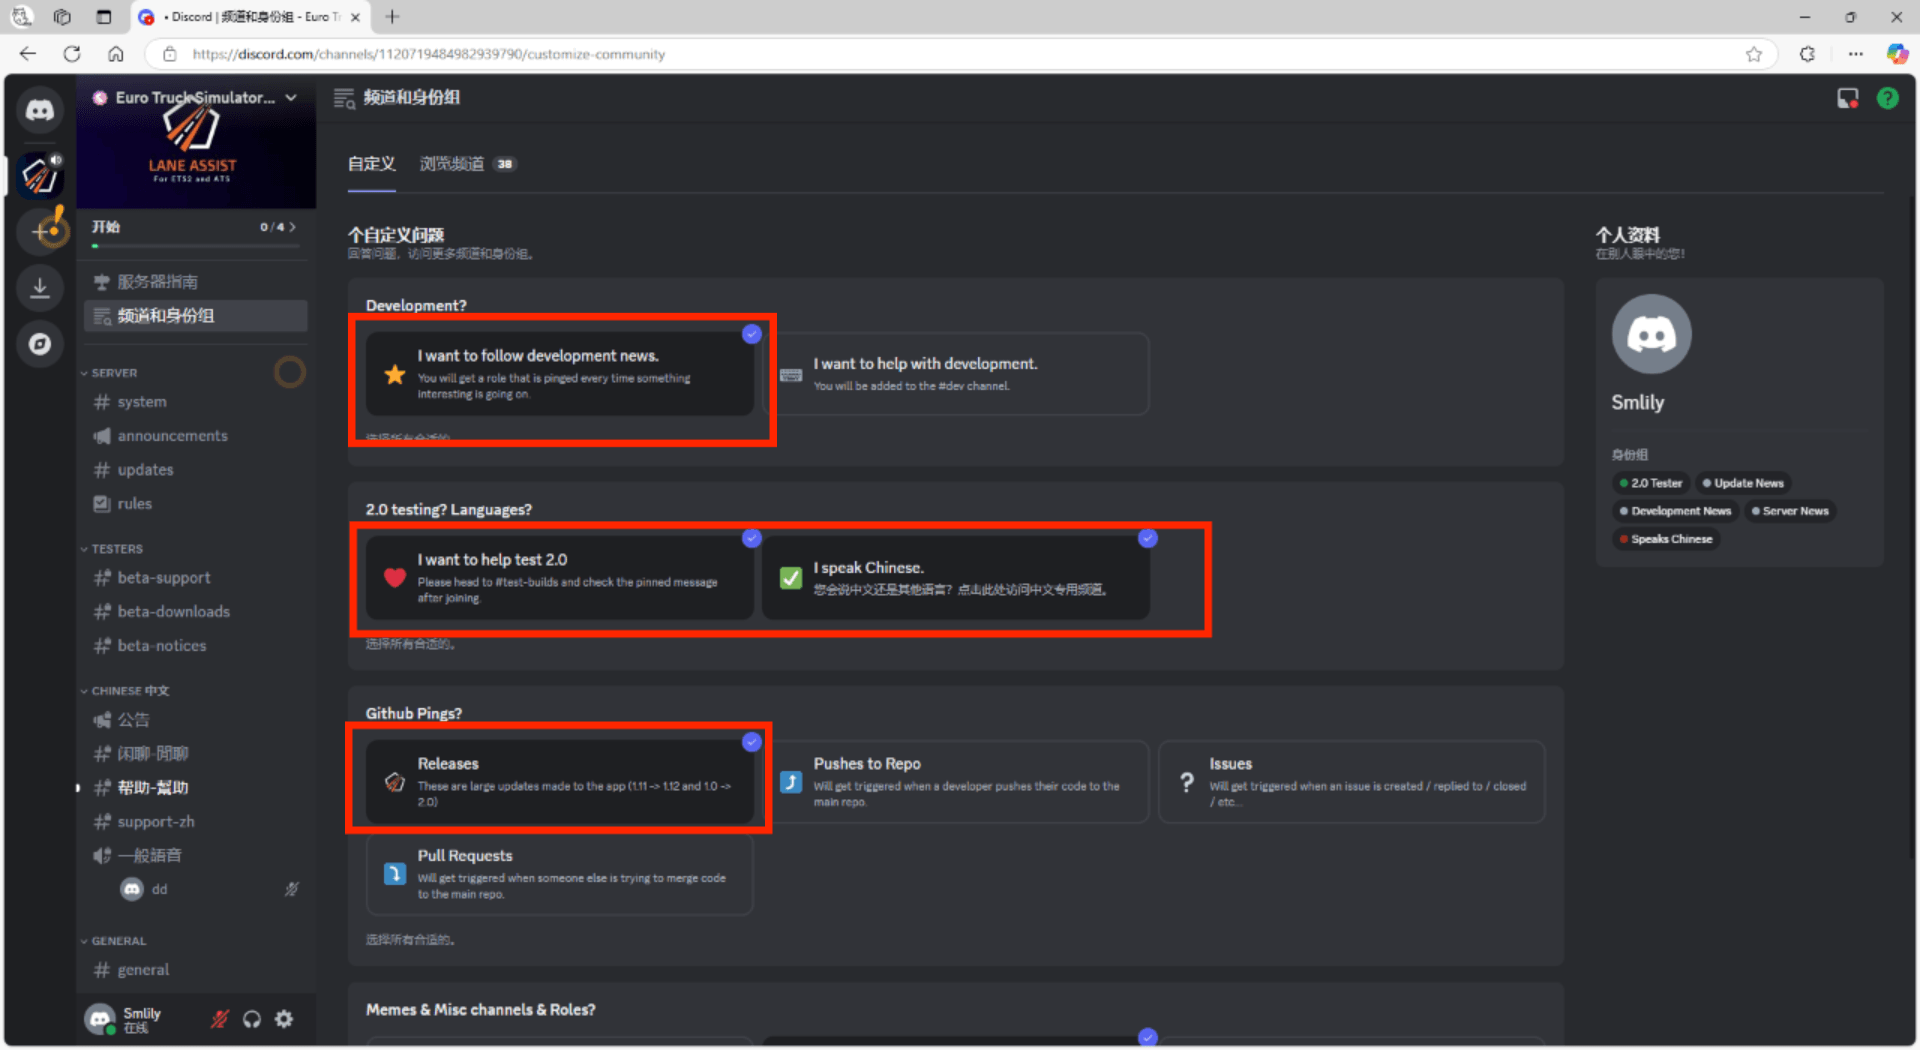1920x1050 pixels.
Task: Open Euro Truck Simulator server dropdown menu
Action: 291,97
